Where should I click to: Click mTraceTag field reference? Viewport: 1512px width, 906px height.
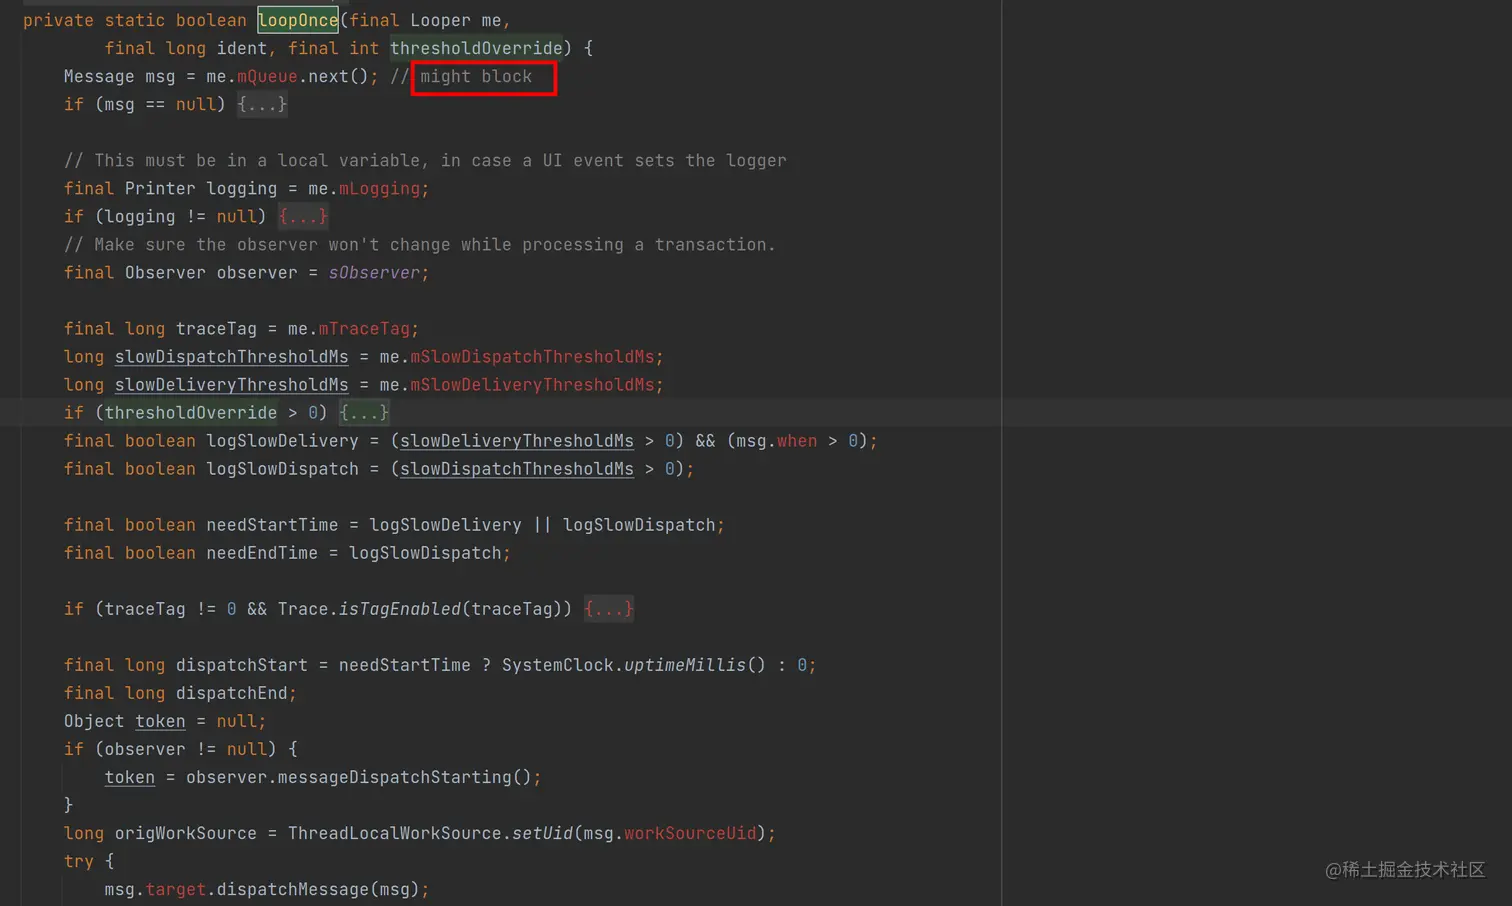(364, 328)
